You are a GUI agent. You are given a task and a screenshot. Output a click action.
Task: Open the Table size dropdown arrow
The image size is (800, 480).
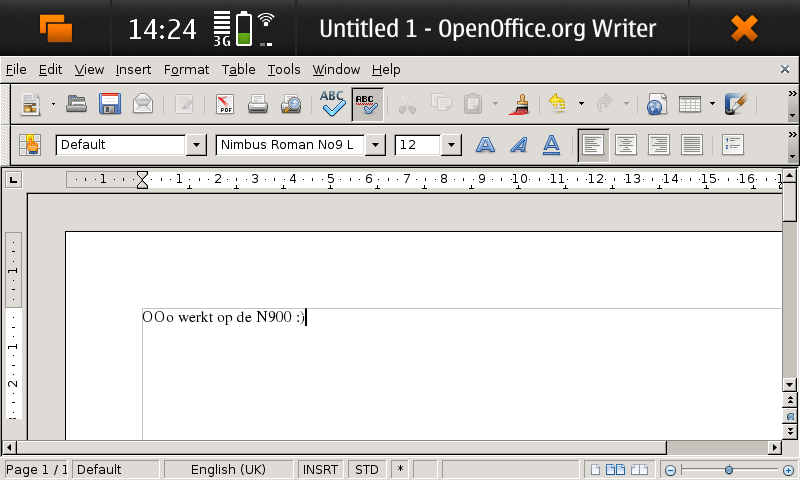tap(712, 104)
